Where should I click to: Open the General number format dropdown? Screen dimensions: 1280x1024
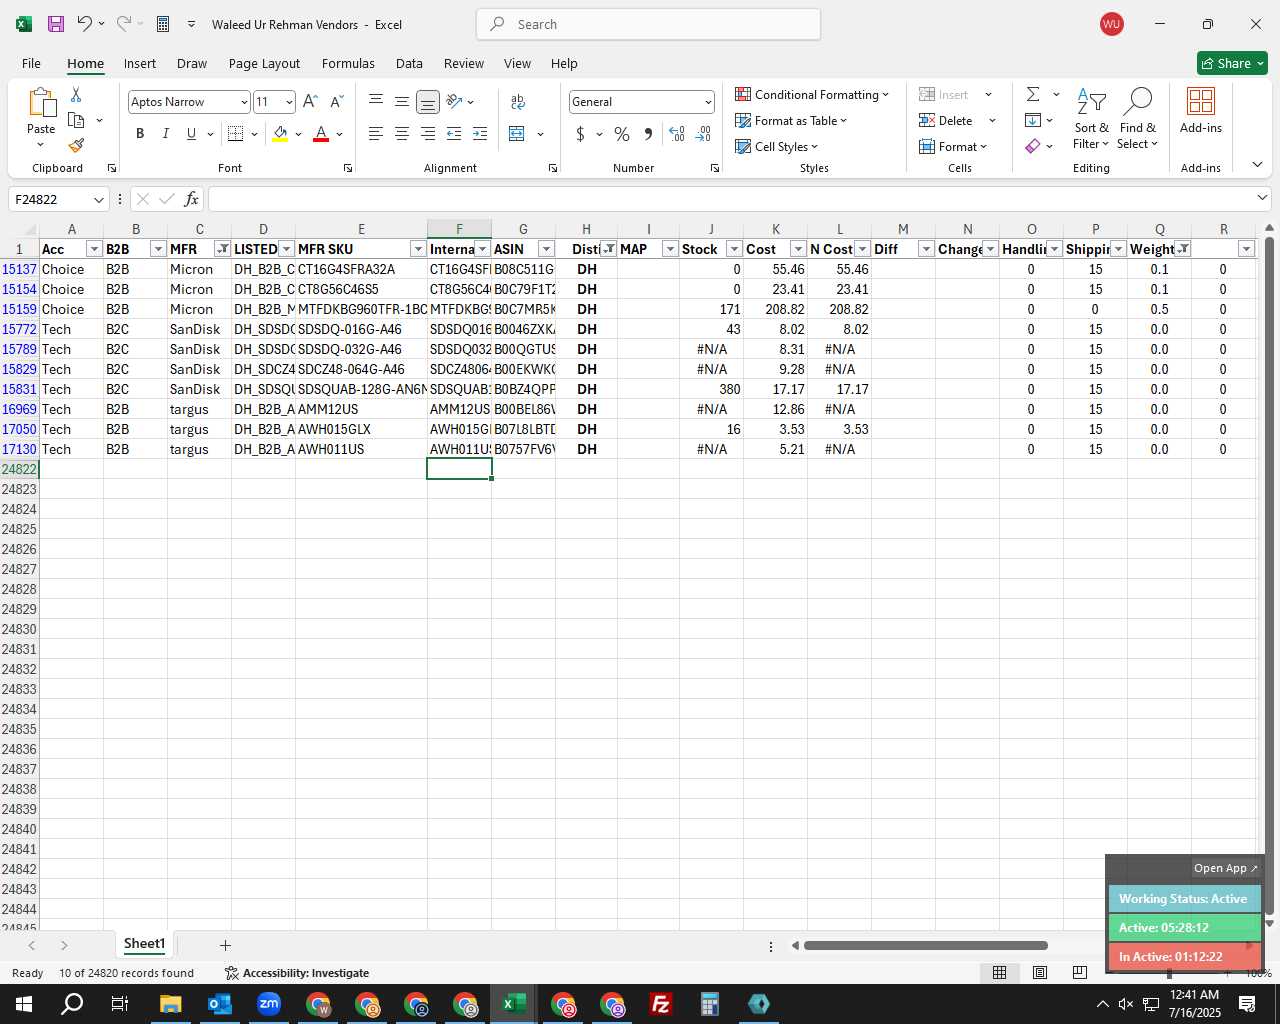click(x=708, y=102)
